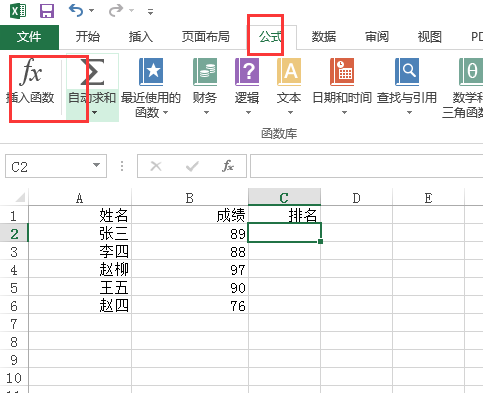Select column B header
Screen dimensions: 483x393
point(190,198)
